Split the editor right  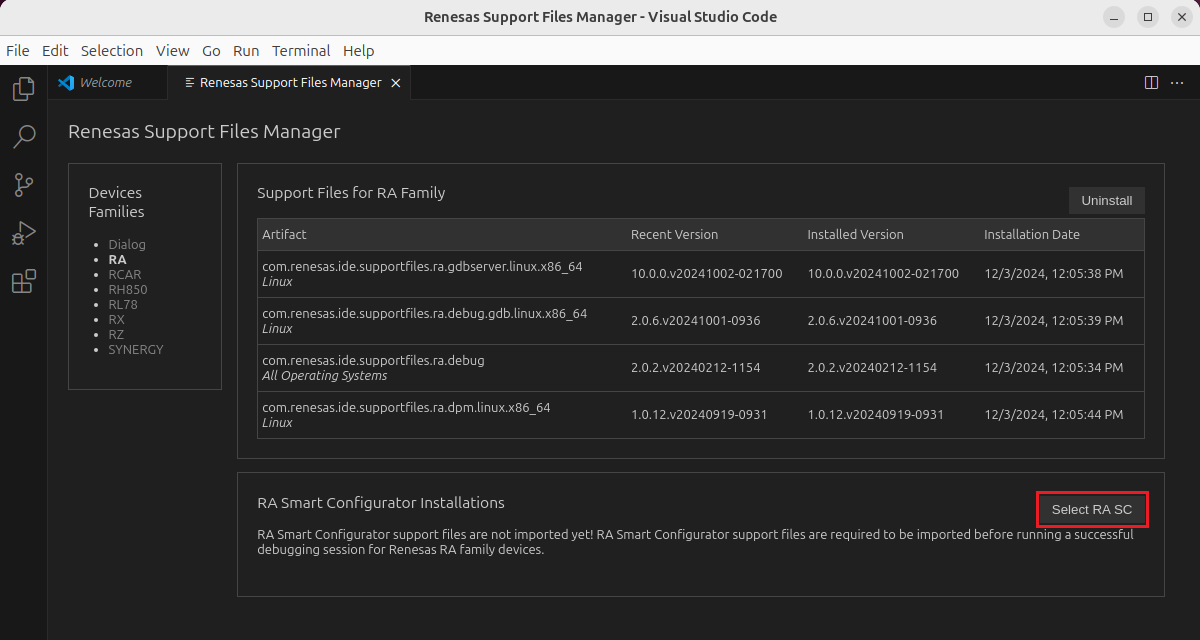coord(1151,83)
